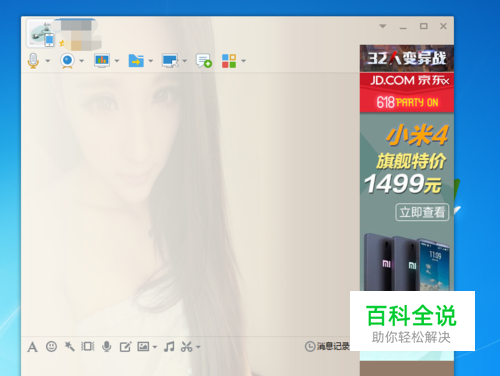500x376 pixels.
Task: Start remote desktop assistance icon
Action: pos(170,61)
